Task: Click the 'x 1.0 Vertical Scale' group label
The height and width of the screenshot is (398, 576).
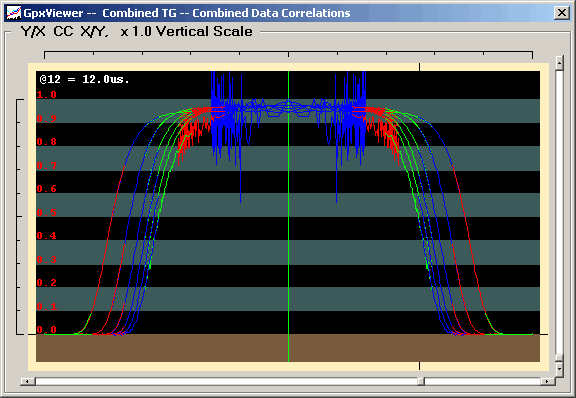Action: point(186,32)
